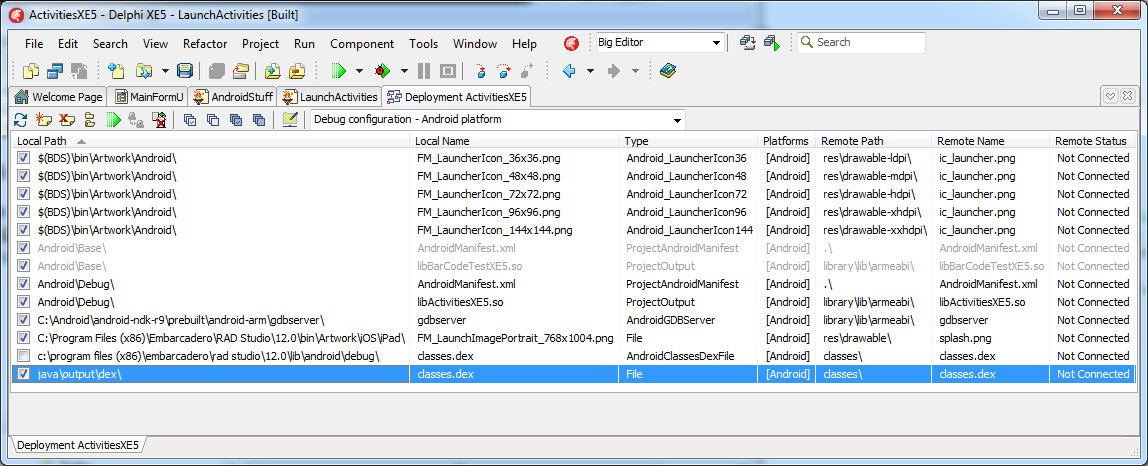Click the Save All disk icon
1148x466 pixels.
tap(184, 71)
